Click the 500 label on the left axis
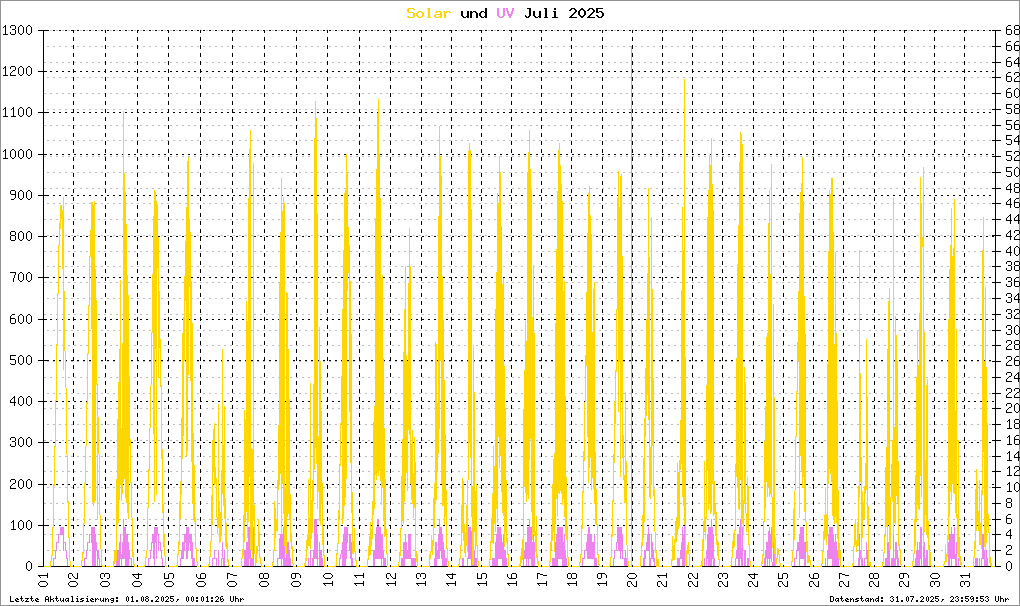Viewport: 1020px width, 606px height. coord(23,360)
